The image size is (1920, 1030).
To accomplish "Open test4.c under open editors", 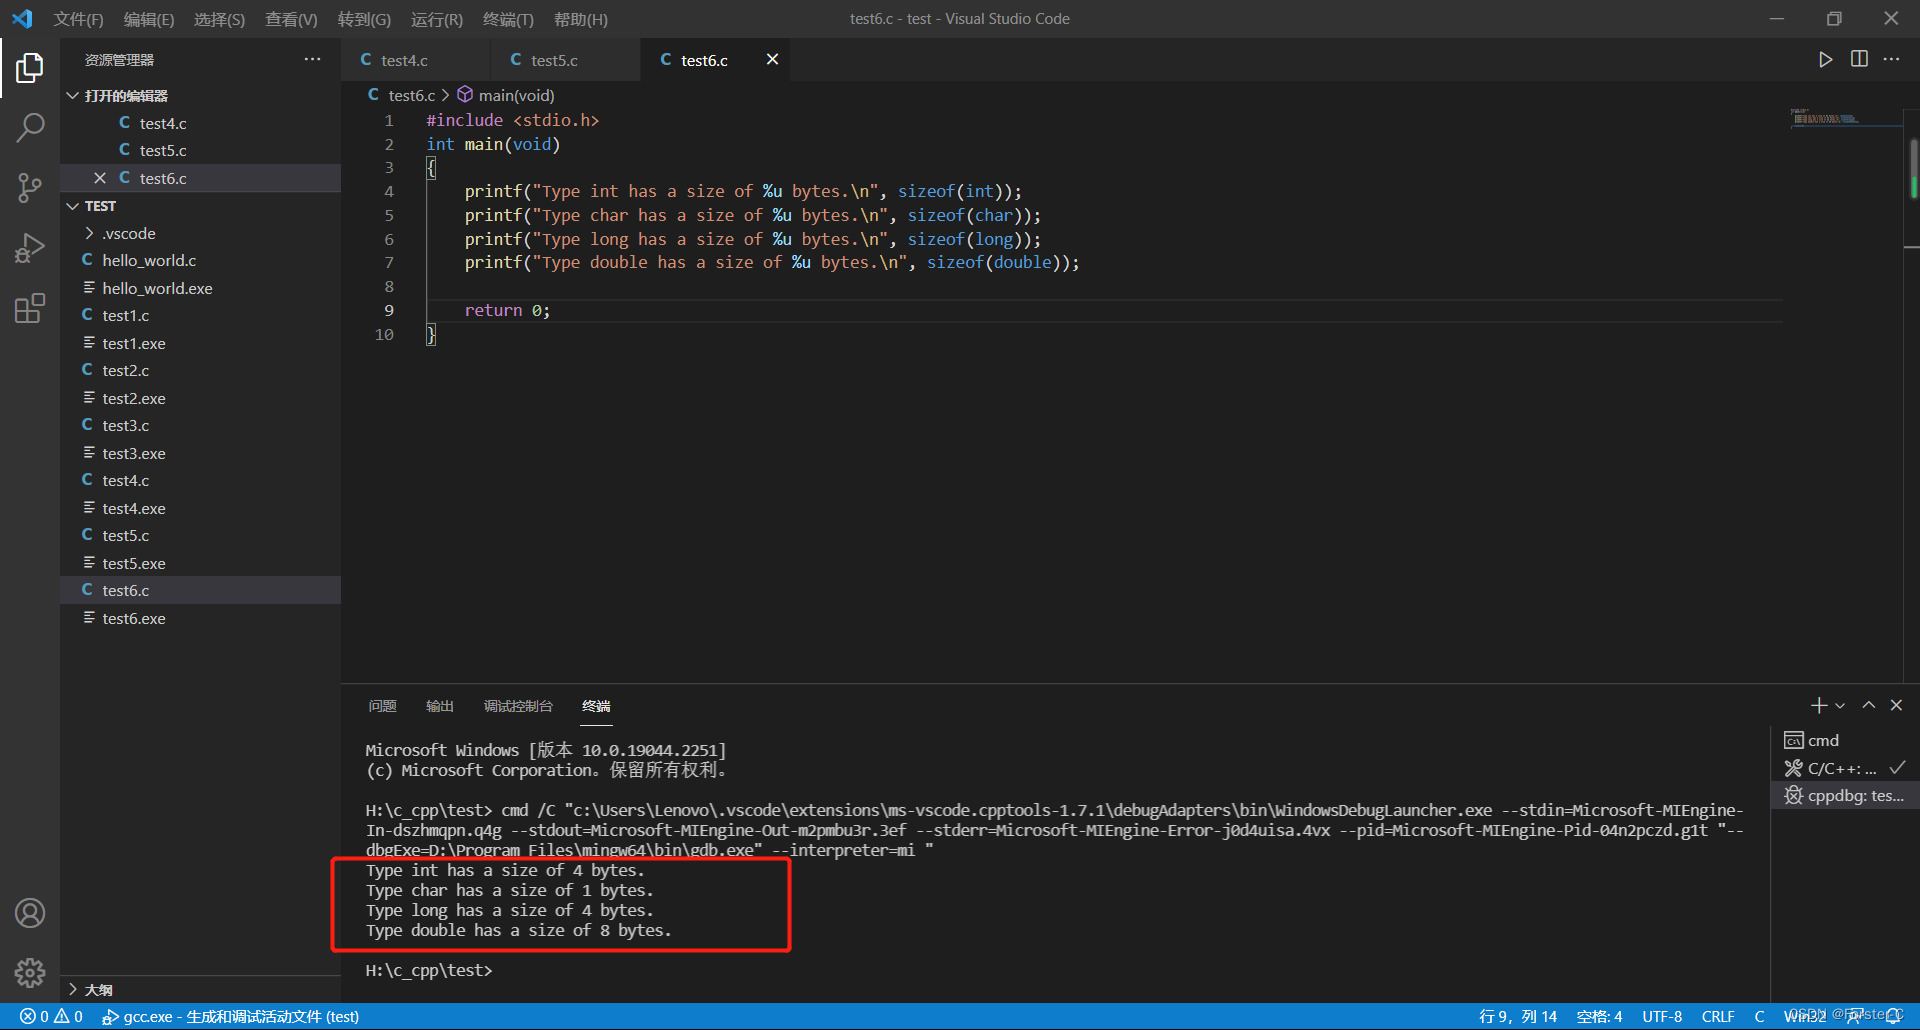I will 200,123.
